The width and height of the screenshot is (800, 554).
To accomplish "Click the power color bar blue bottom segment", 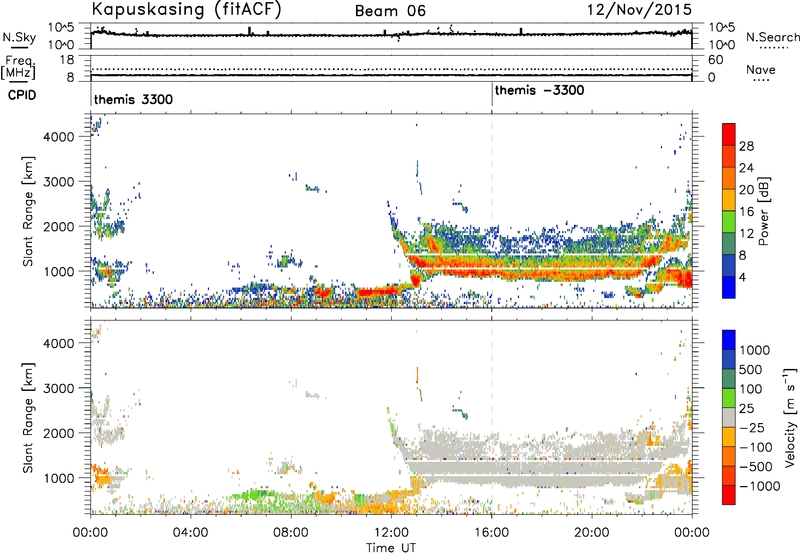I will pyautogui.click(x=729, y=287).
